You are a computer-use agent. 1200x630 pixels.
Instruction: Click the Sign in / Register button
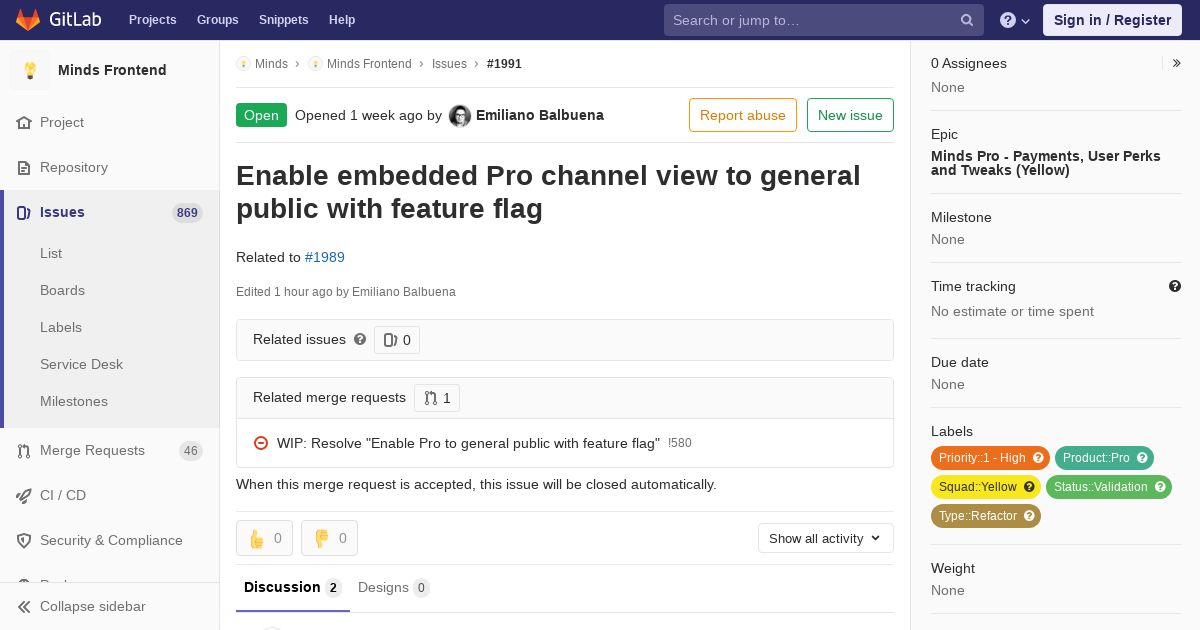click(x=1112, y=20)
